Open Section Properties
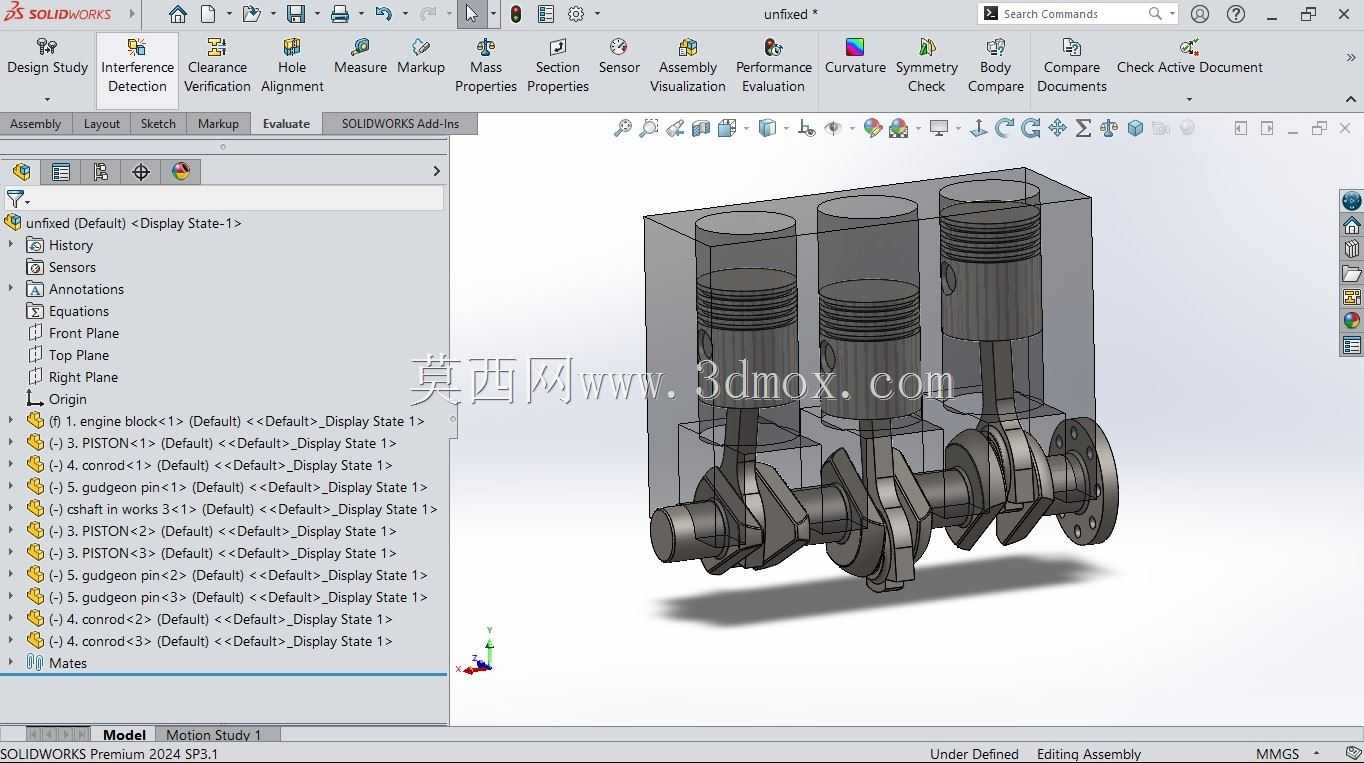Viewport: 1364px width, 763px height. coord(557,65)
